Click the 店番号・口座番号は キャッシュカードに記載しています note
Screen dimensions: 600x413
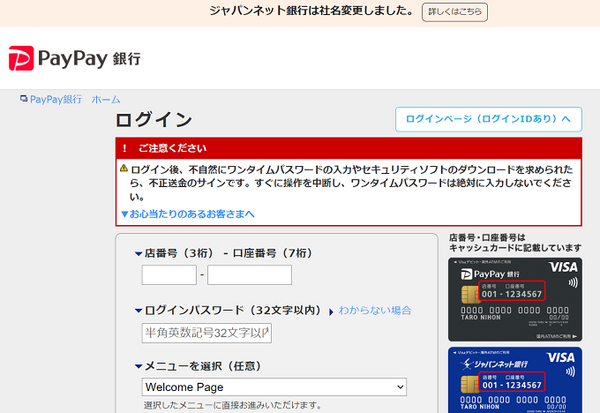coord(515,243)
